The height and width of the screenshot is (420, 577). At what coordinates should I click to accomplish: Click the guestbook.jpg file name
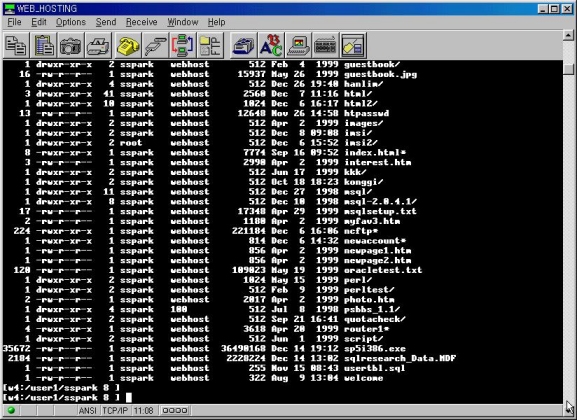coord(380,74)
